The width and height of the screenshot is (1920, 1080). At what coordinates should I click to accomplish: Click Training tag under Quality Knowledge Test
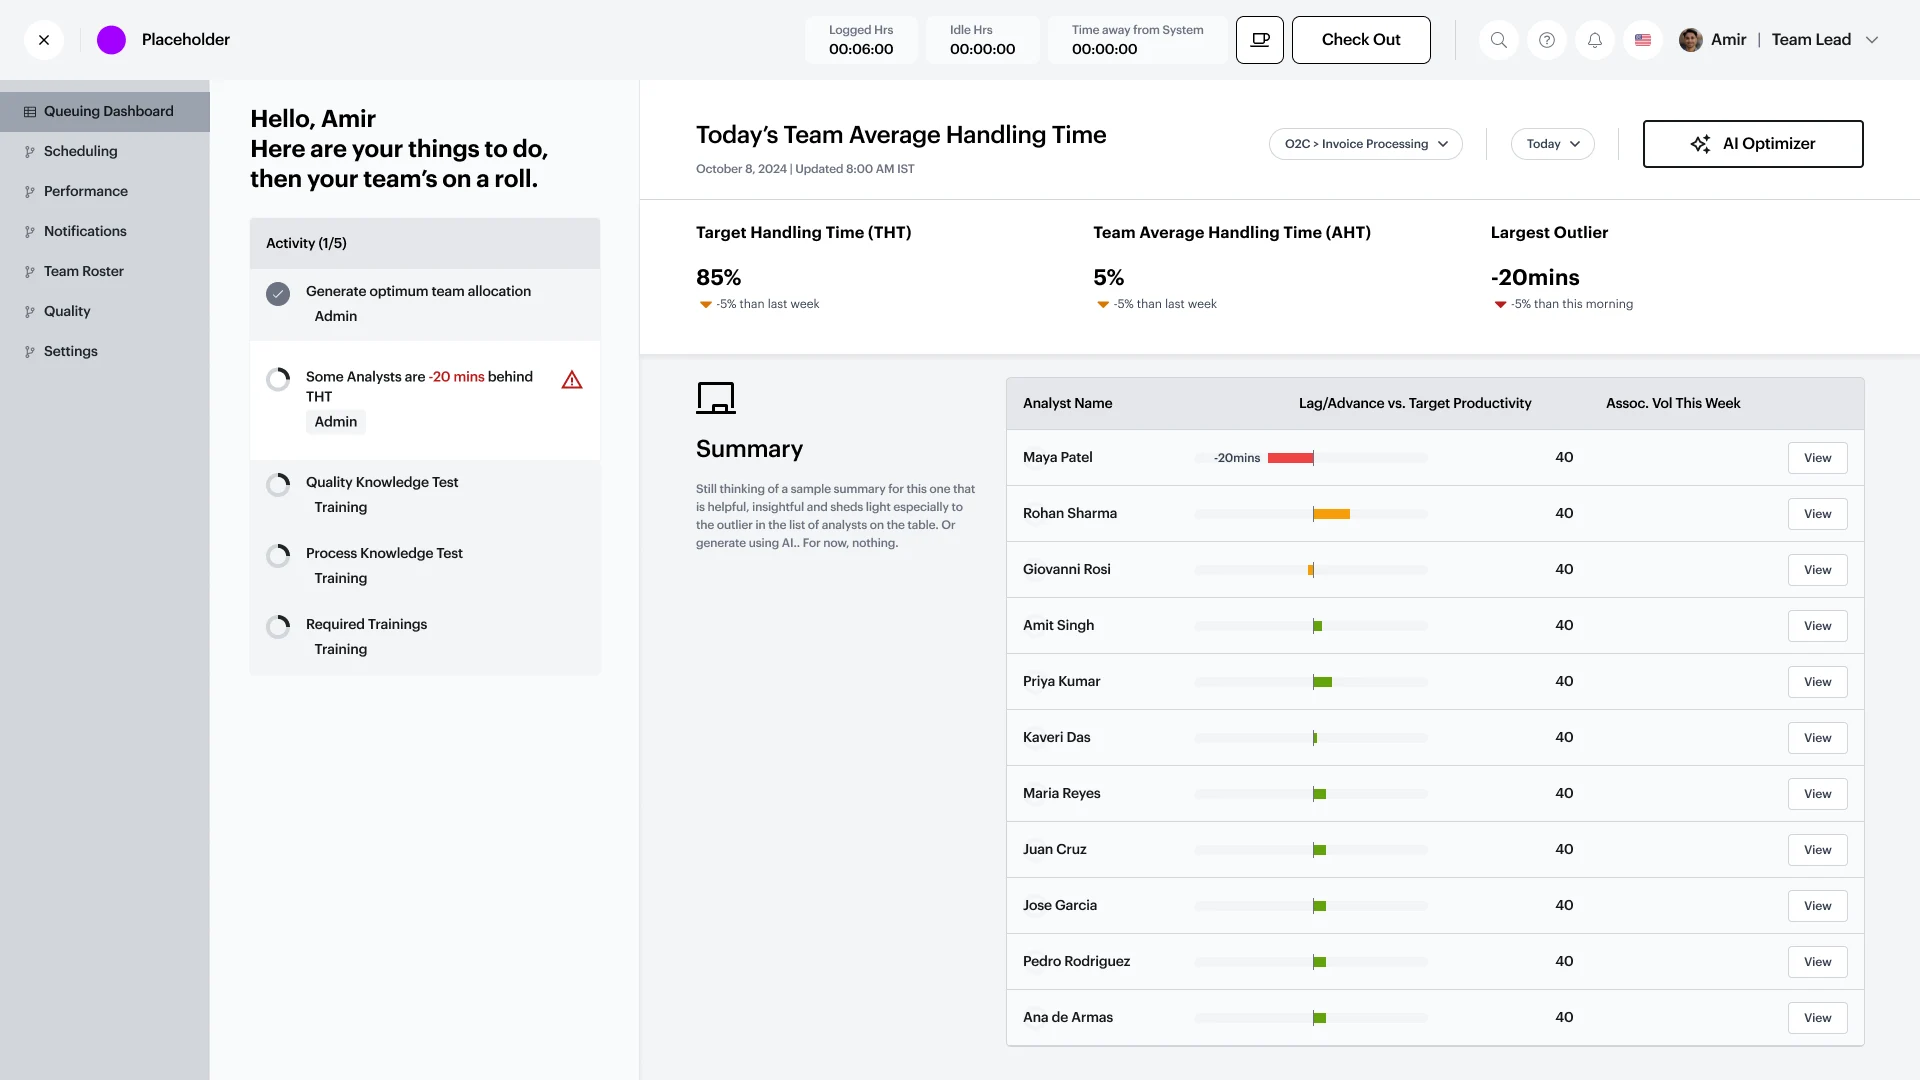point(341,508)
